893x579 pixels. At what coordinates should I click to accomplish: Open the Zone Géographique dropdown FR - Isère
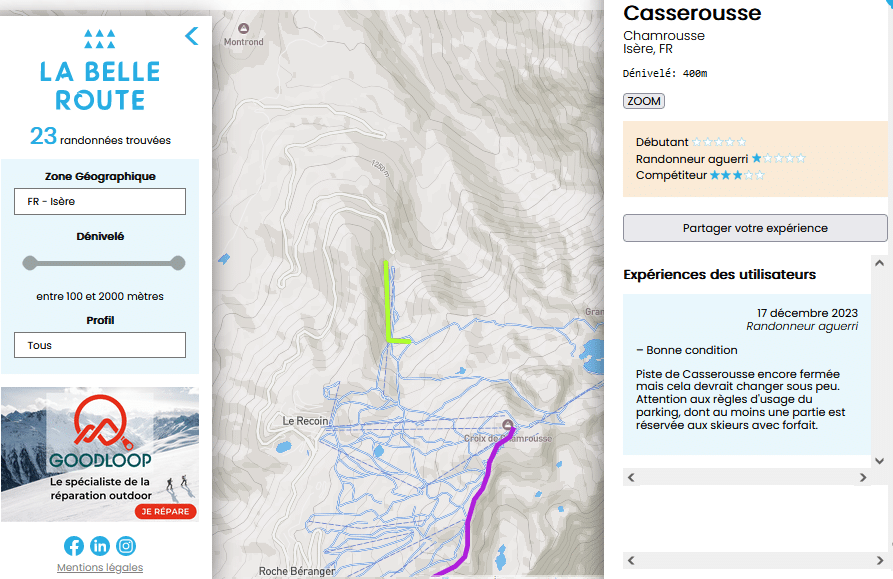[100, 202]
